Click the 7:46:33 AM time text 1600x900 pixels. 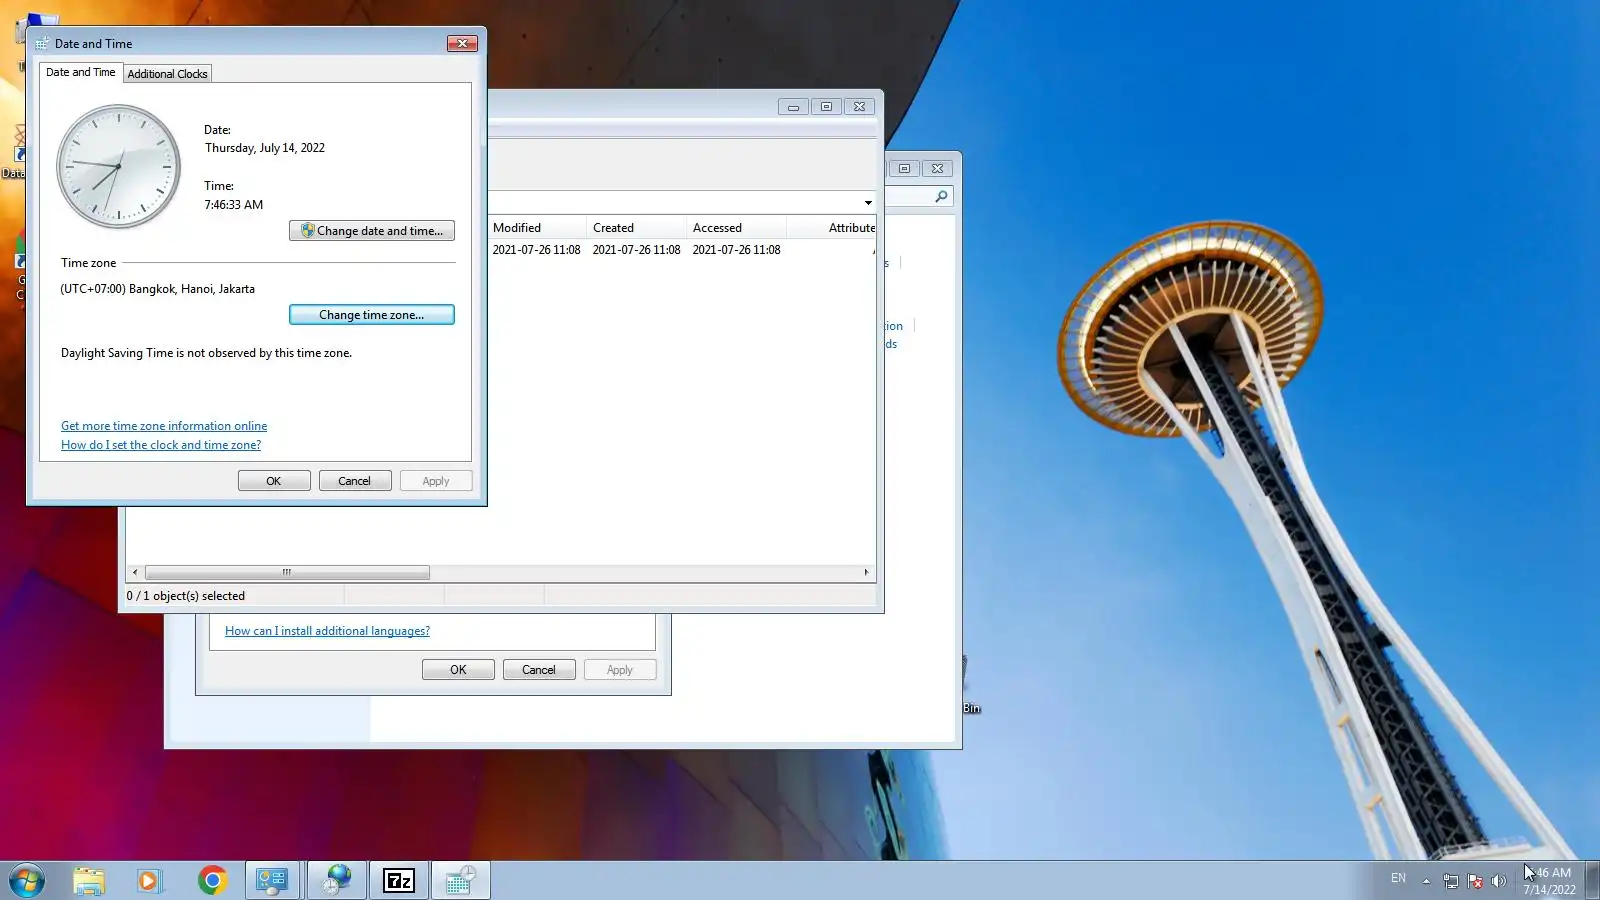point(234,205)
